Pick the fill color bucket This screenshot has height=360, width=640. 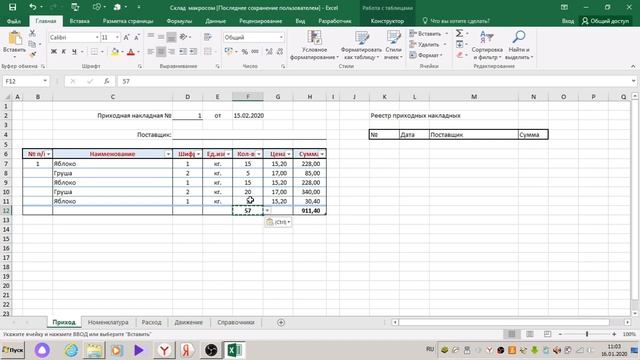click(115, 51)
